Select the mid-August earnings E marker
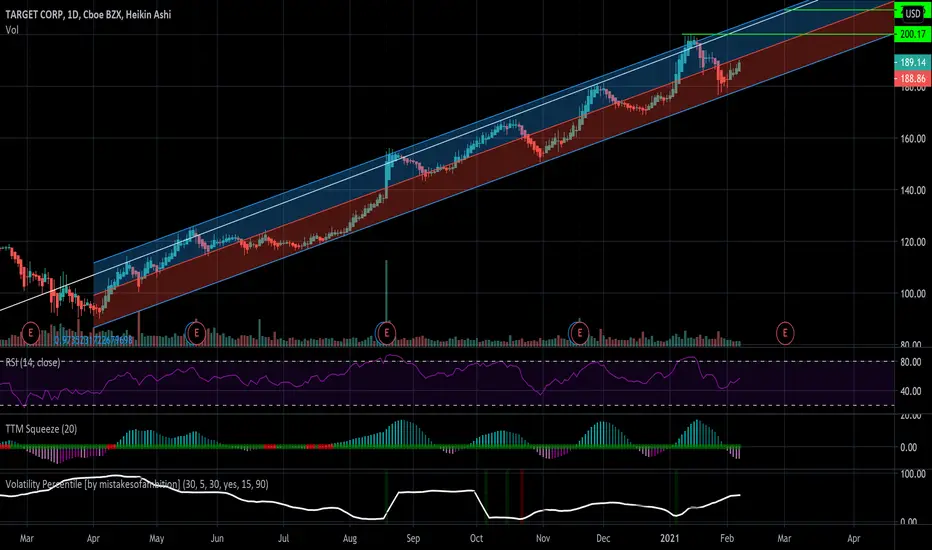 386,334
